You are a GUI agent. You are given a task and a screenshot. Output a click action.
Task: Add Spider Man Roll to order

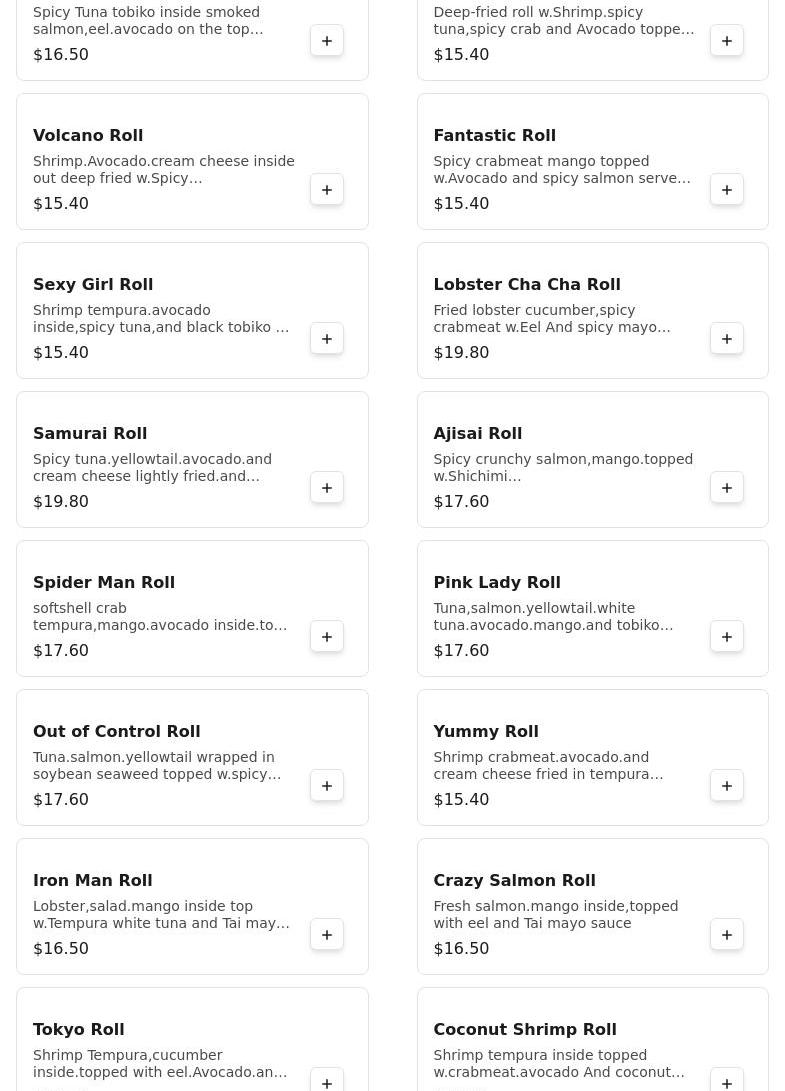pos(327,637)
